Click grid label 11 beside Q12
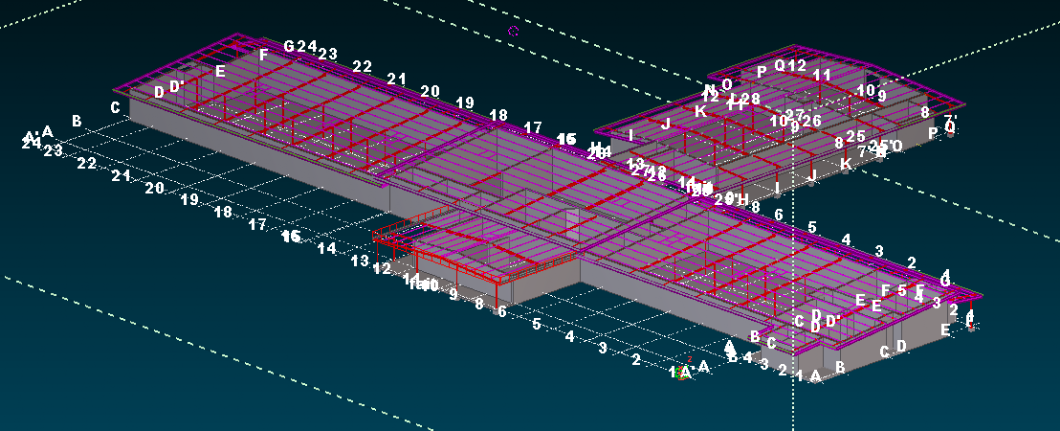The height and width of the screenshot is (431, 1060). tap(822, 75)
